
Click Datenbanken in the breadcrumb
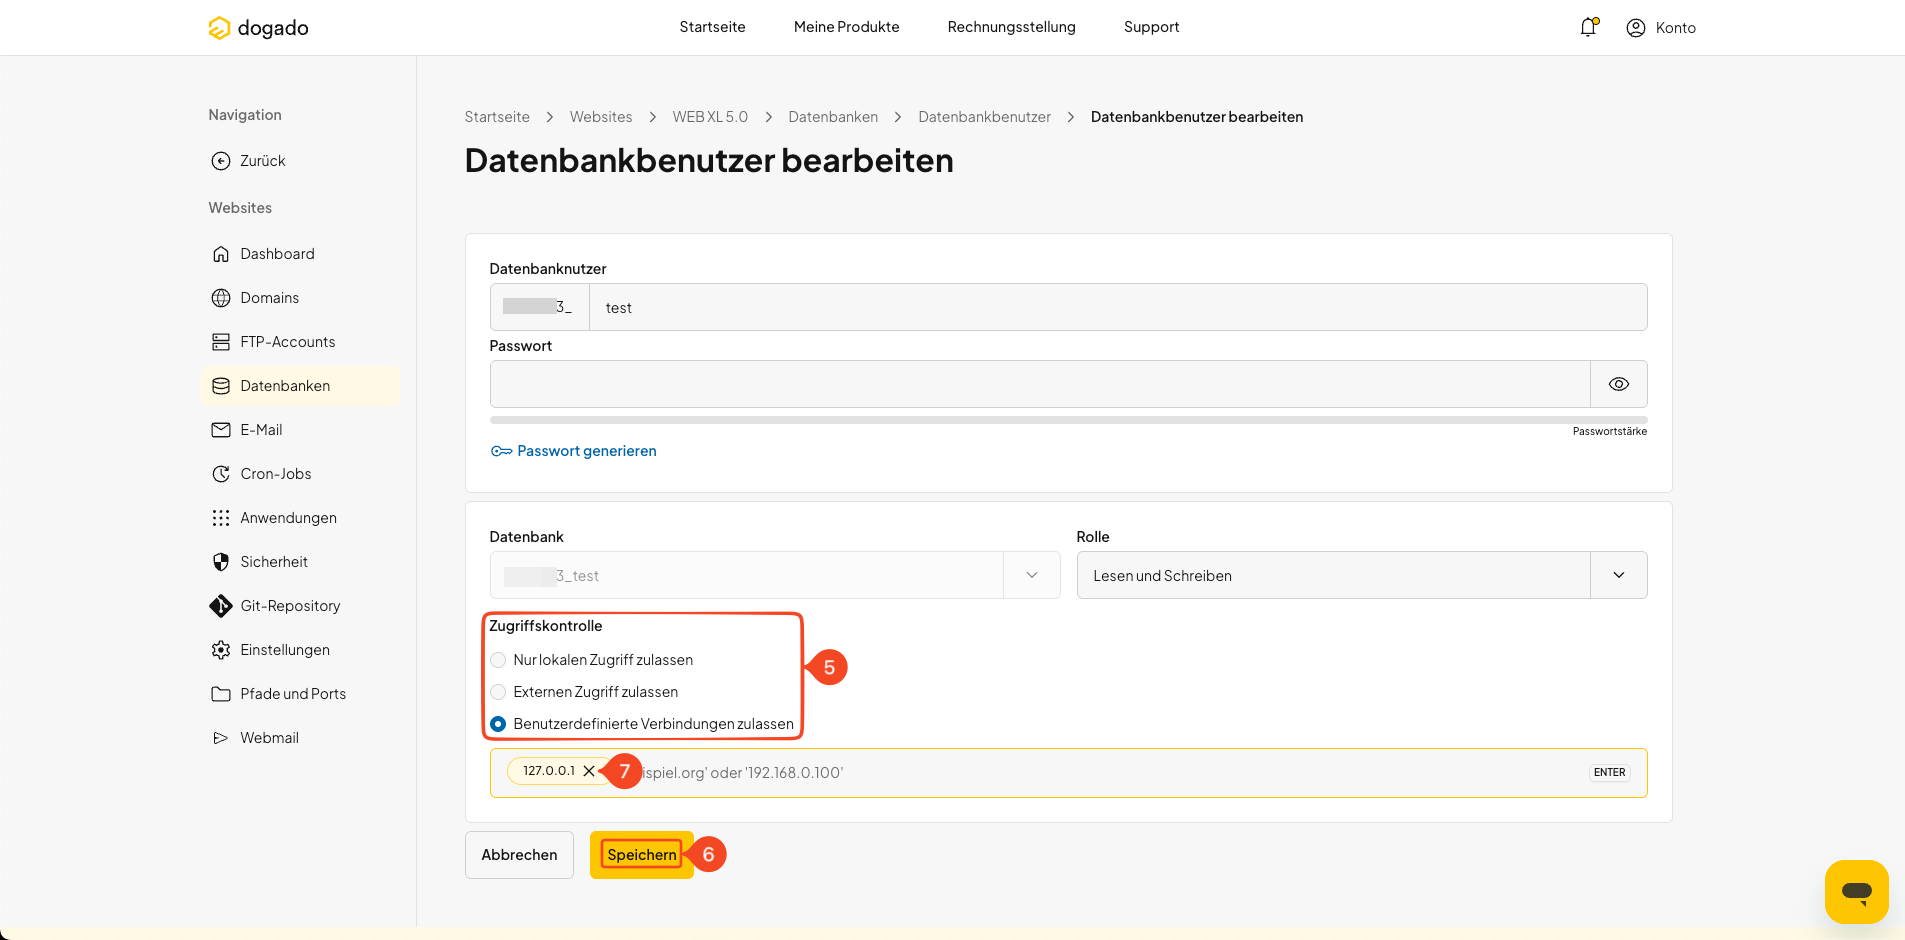(x=833, y=117)
